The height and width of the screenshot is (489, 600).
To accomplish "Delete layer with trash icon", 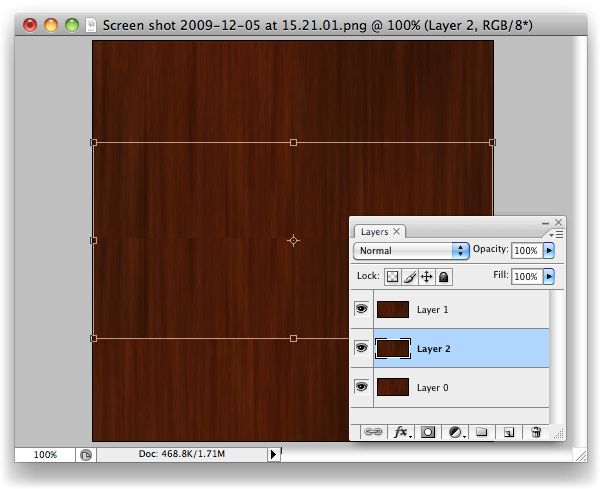I will [536, 433].
